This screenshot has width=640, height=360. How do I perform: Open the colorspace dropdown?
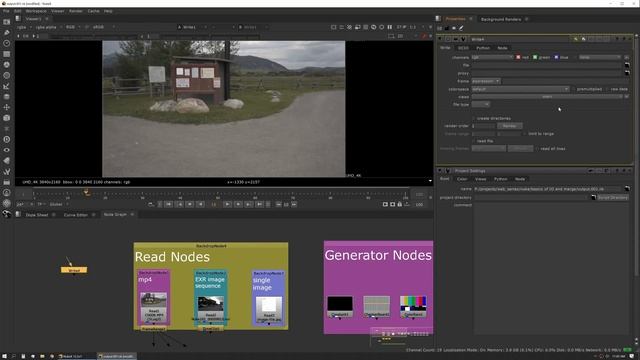pyautogui.click(x=520, y=89)
